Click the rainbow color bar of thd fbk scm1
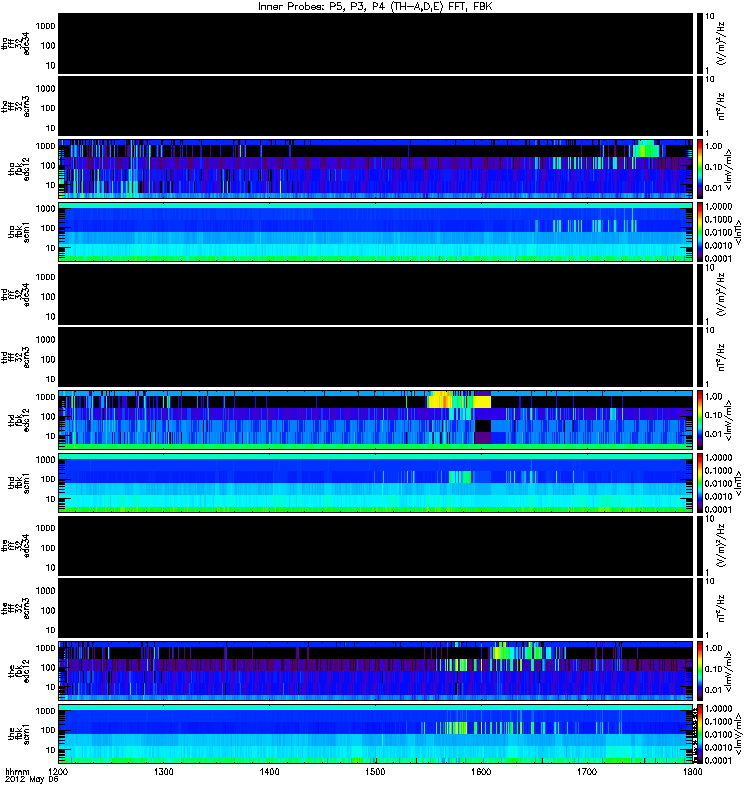750x800 pixels. [699, 483]
